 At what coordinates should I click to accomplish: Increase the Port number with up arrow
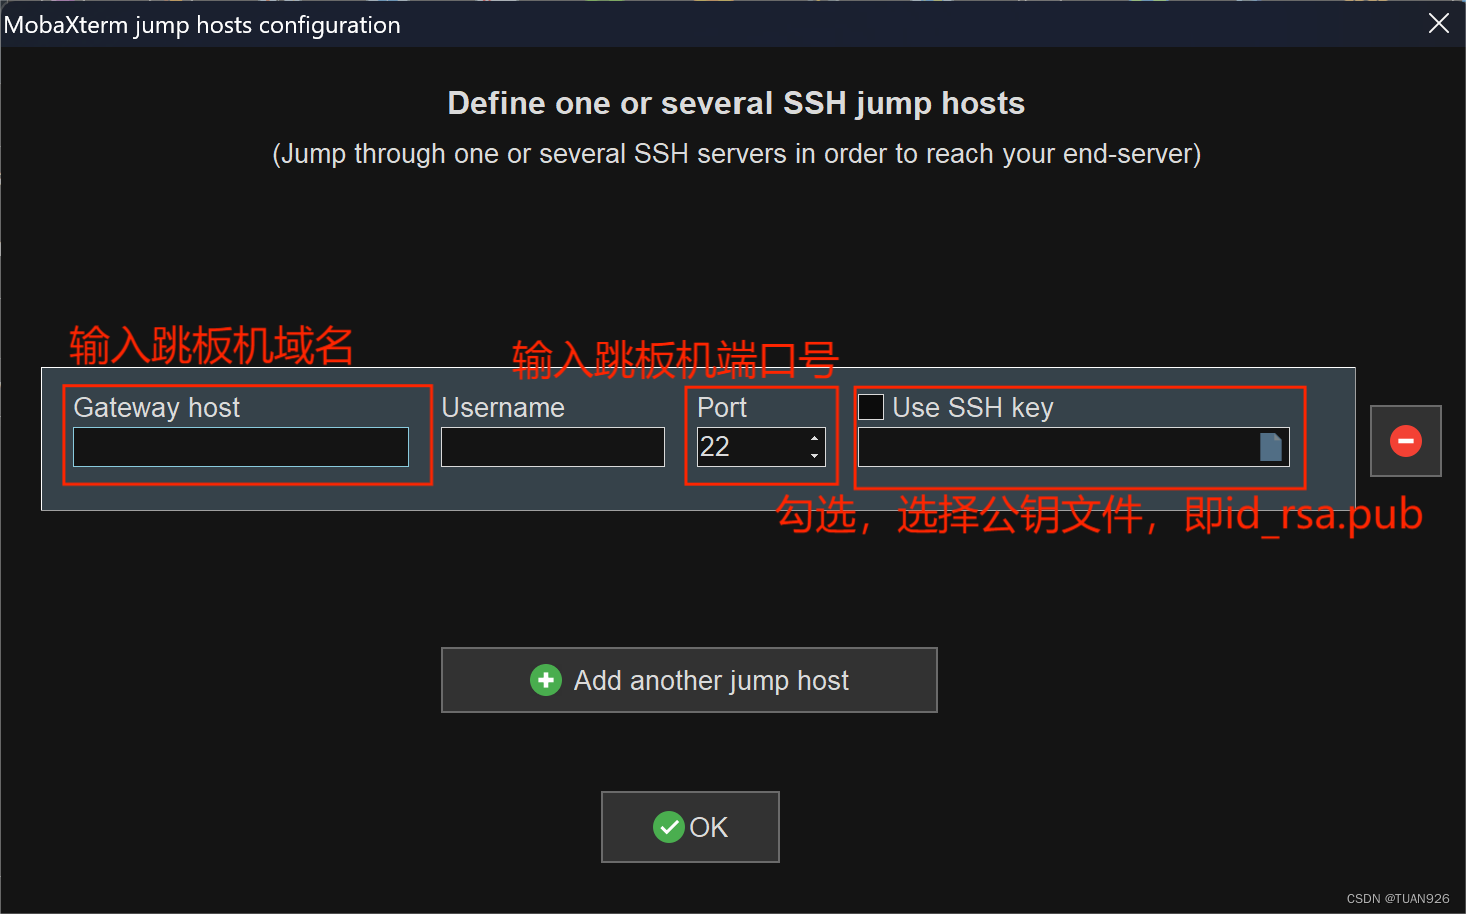coord(815,438)
